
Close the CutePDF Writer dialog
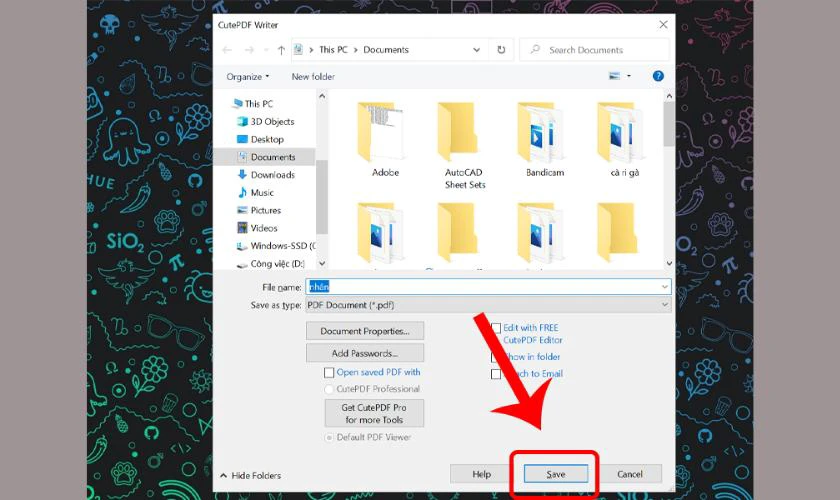pos(663,25)
